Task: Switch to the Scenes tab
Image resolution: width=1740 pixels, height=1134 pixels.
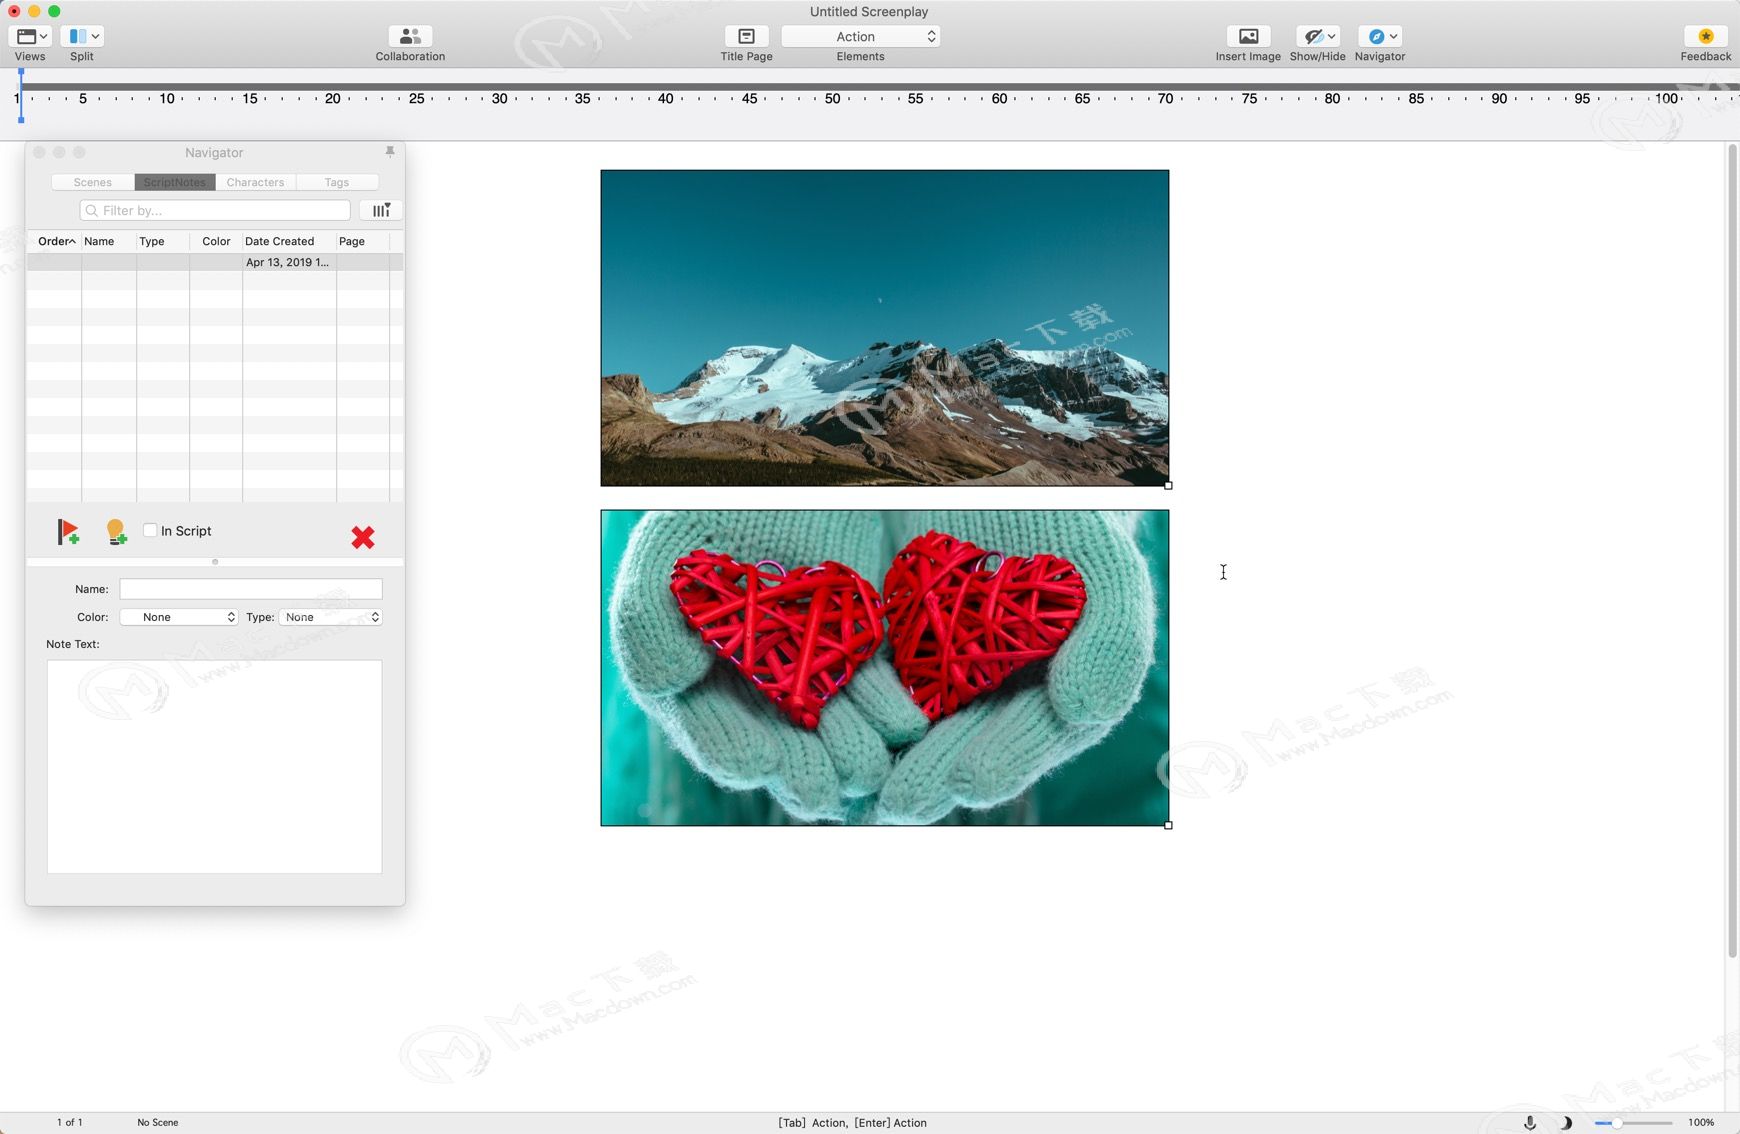Action: [92, 182]
